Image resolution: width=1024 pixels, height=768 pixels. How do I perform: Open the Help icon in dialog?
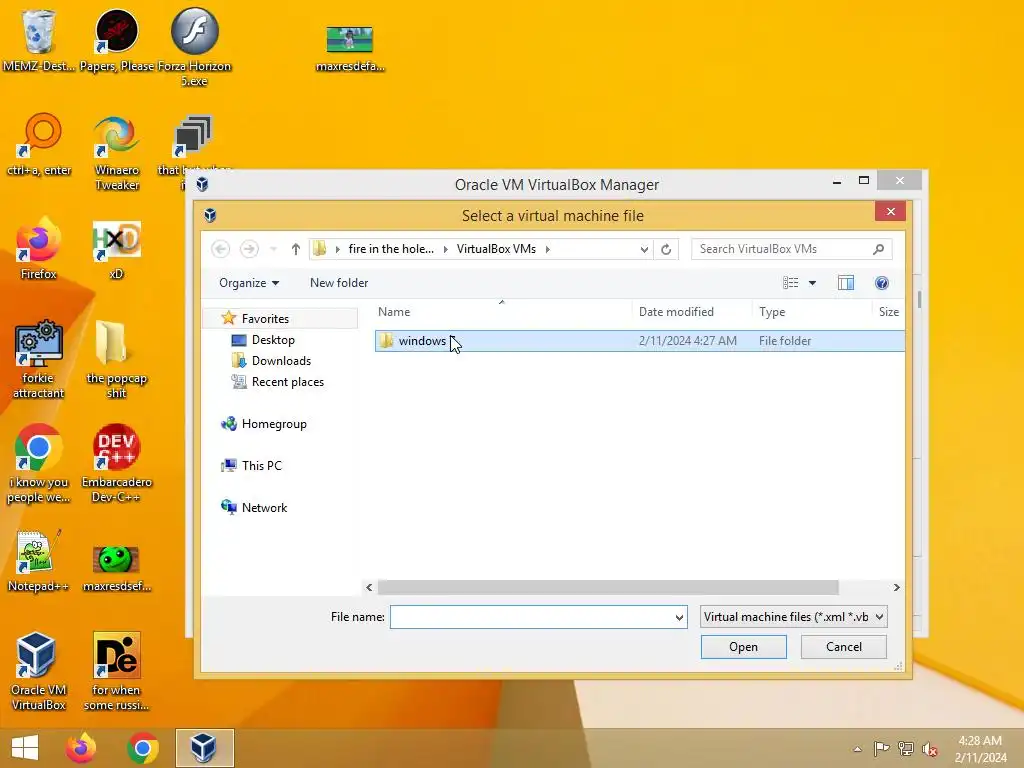pyautogui.click(x=882, y=283)
